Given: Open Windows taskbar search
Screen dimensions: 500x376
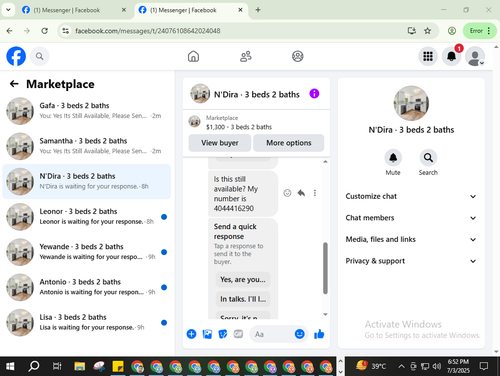Looking at the screenshot, I should (x=34, y=367).
